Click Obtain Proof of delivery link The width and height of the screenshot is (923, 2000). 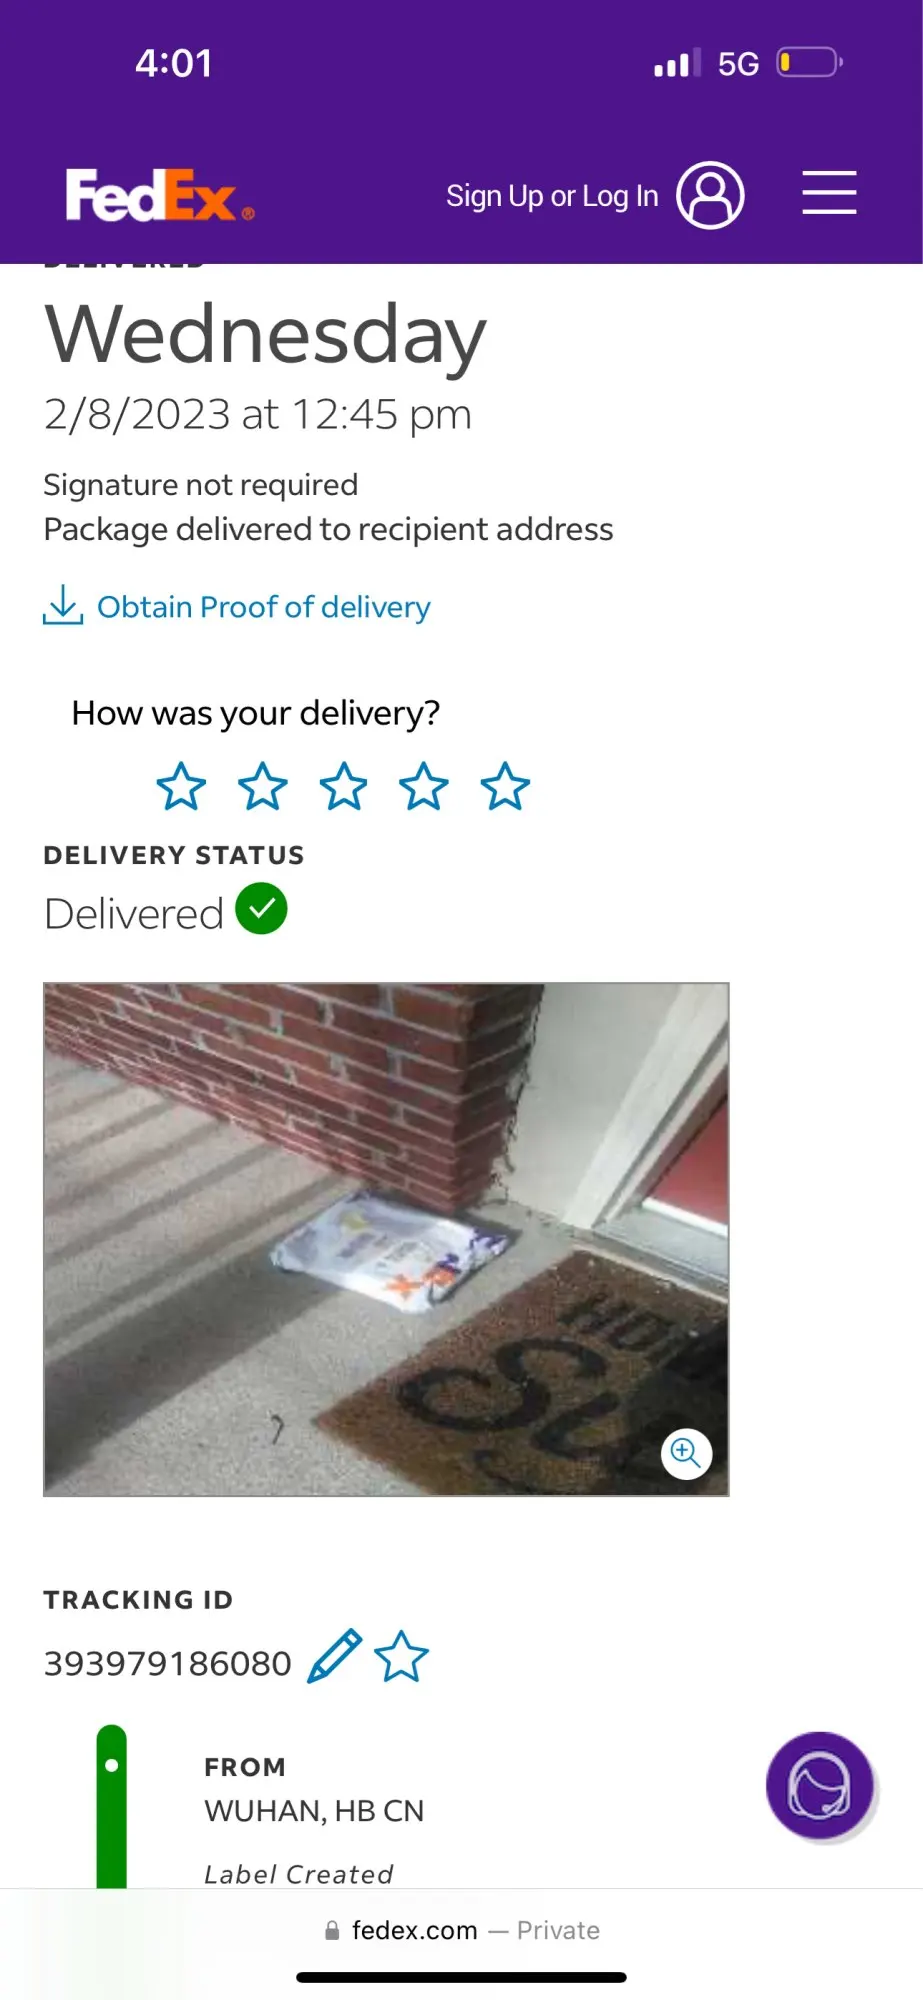[x=264, y=607]
